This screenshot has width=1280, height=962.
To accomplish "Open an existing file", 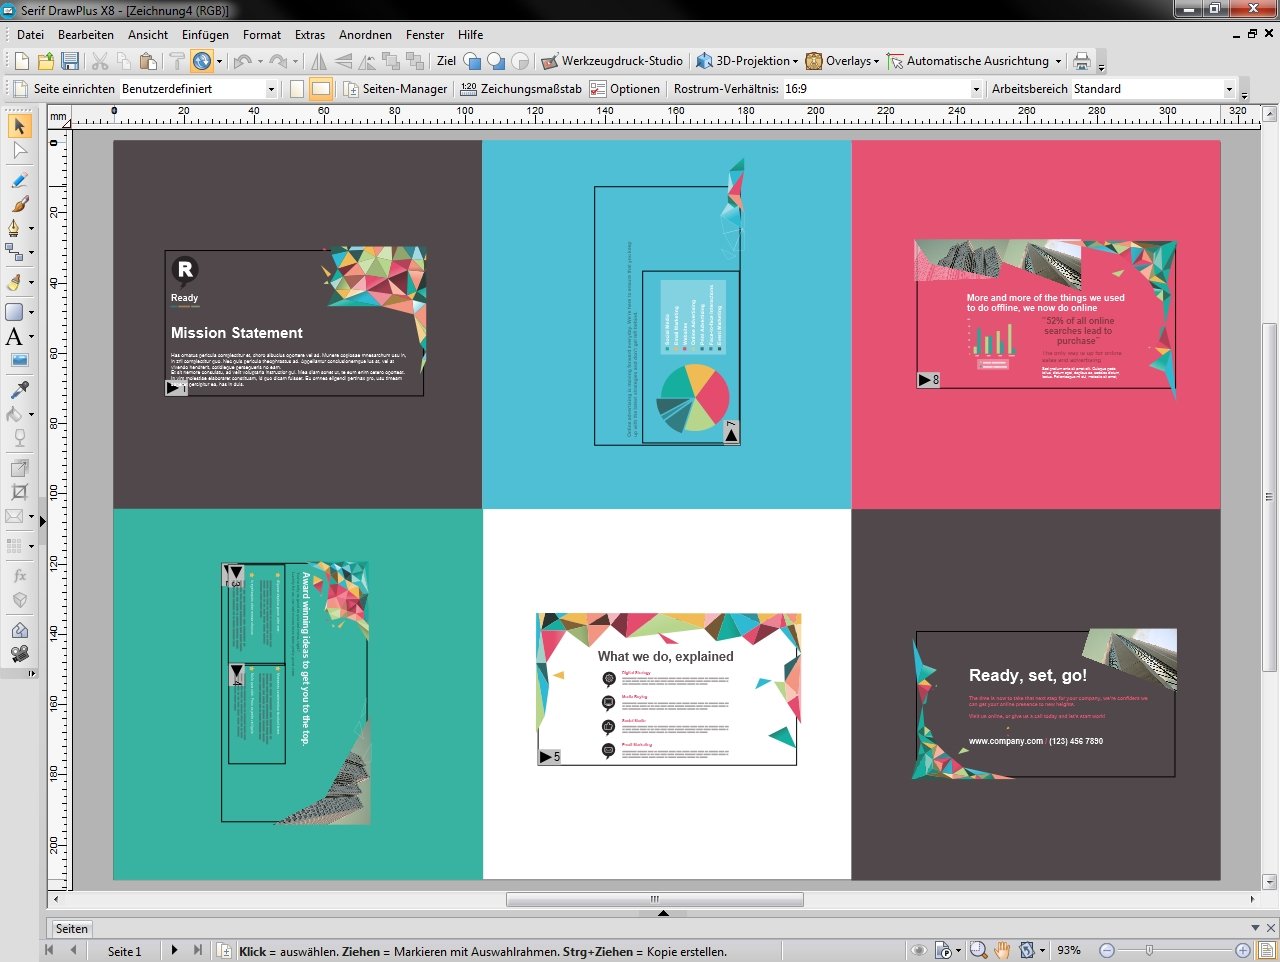I will coord(45,61).
